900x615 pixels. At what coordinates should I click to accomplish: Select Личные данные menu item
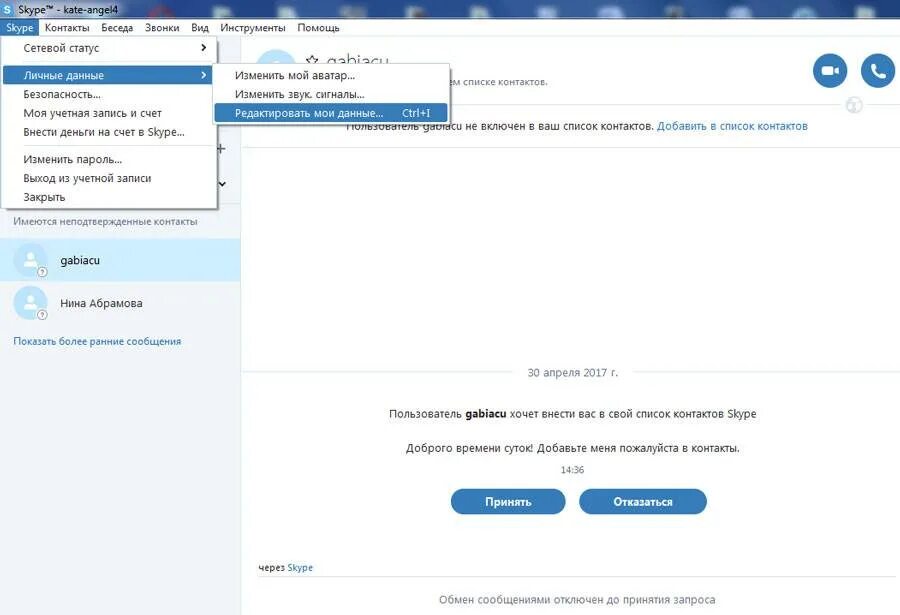108,75
